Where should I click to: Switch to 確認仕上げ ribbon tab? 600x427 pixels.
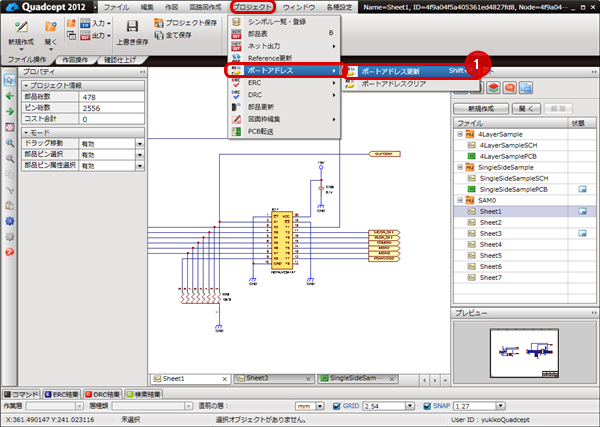click(x=120, y=60)
